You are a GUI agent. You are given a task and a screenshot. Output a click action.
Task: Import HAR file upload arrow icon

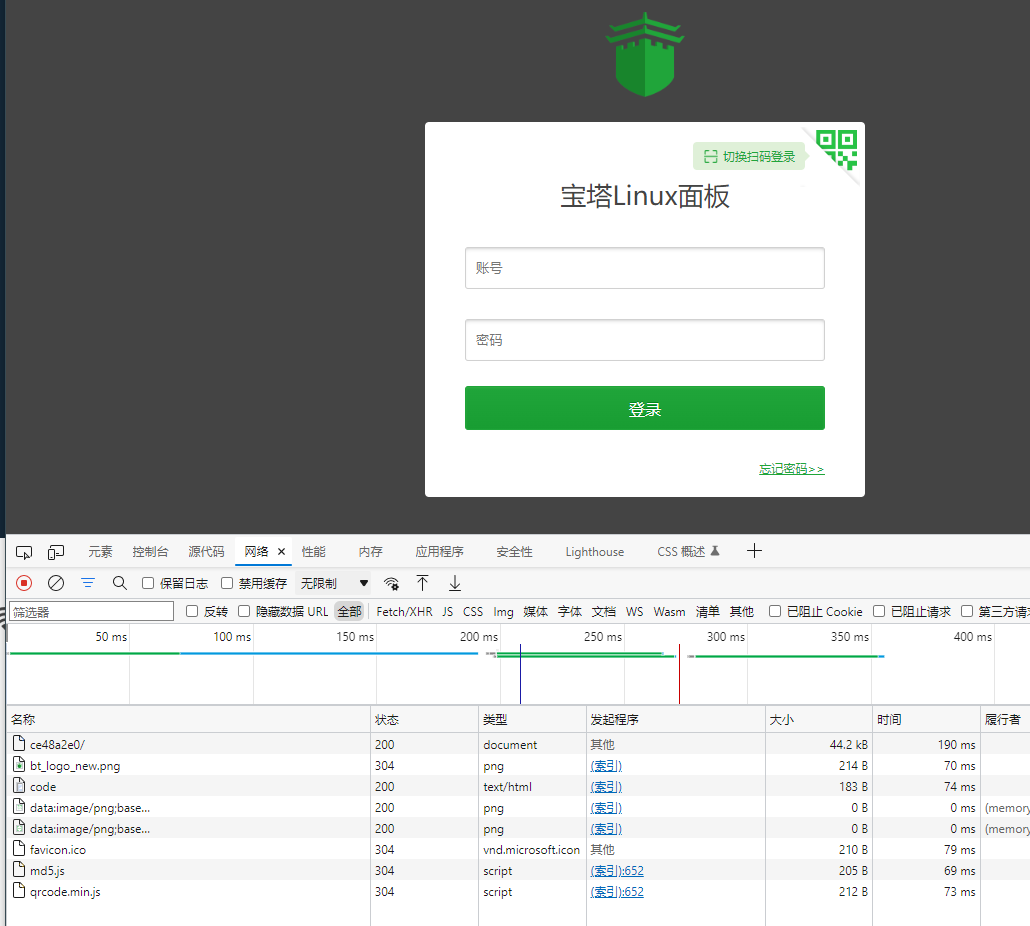[422, 583]
